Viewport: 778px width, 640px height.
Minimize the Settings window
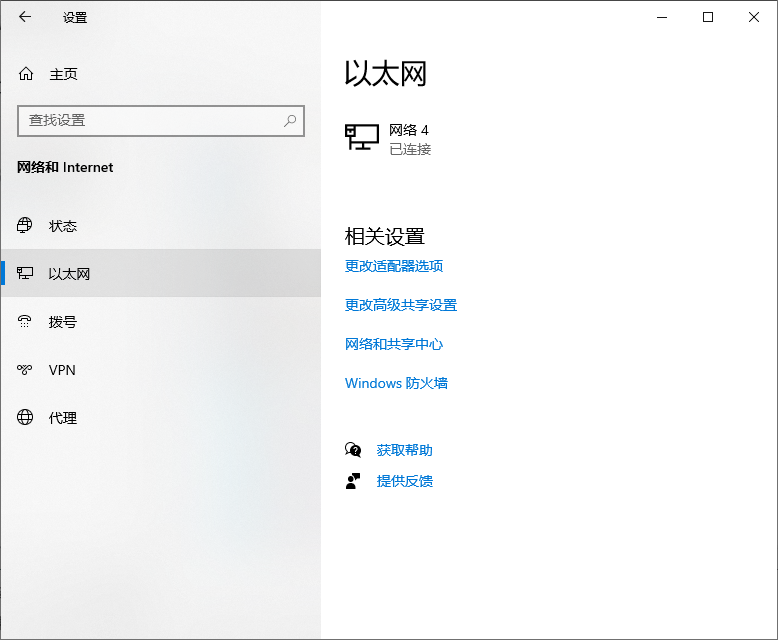pyautogui.click(x=662, y=17)
